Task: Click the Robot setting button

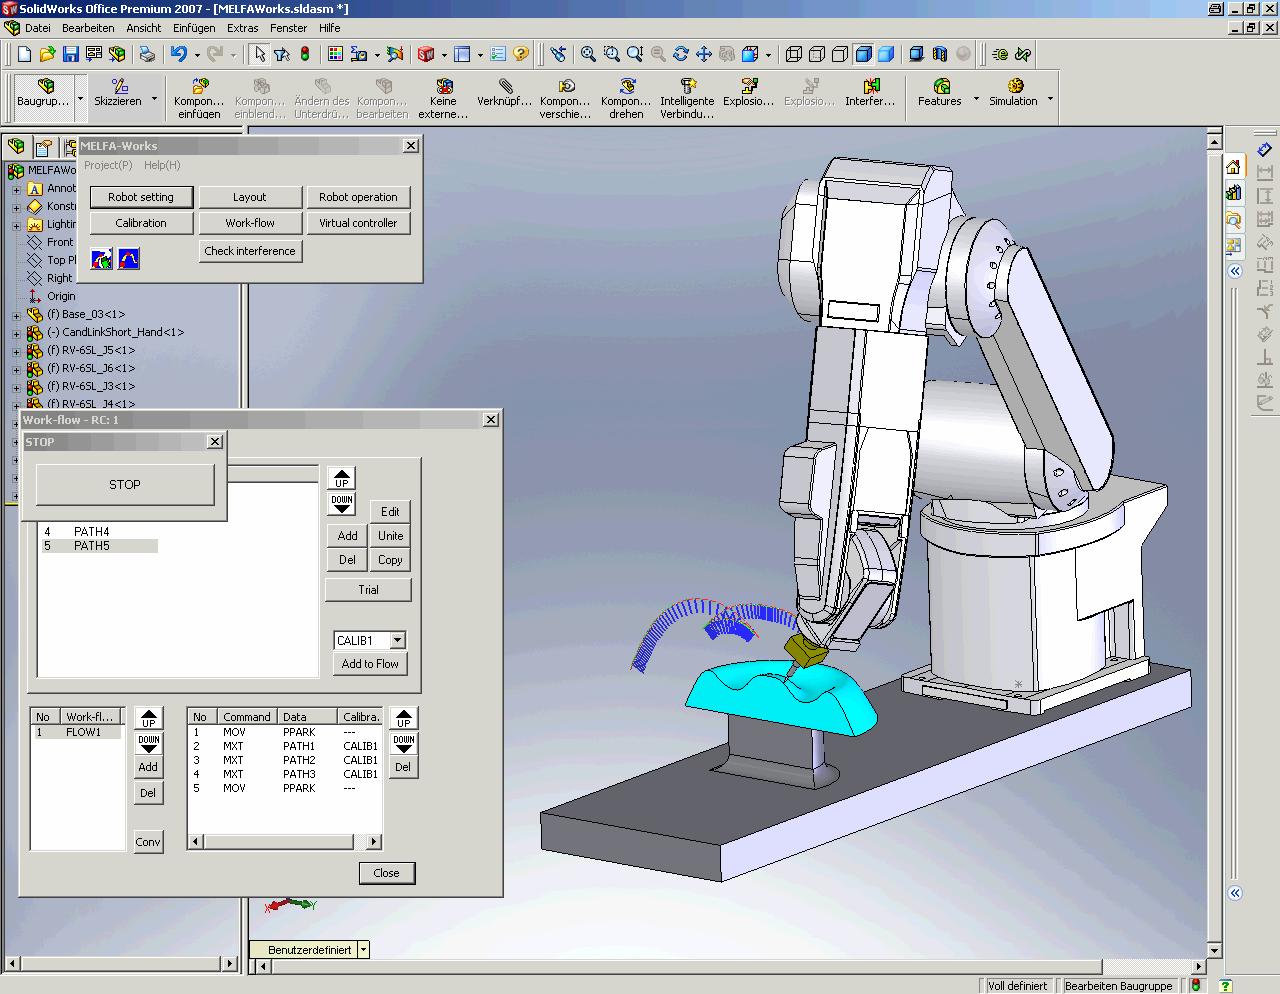Action: tap(141, 197)
